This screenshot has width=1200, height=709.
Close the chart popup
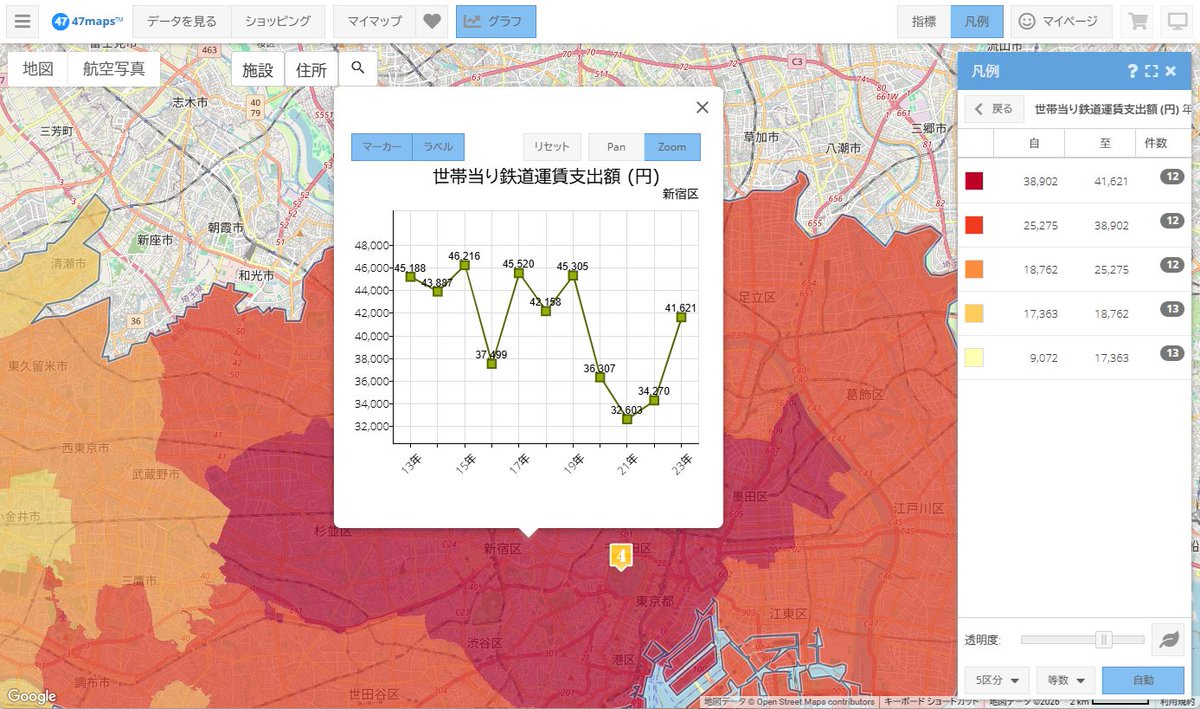pos(702,107)
